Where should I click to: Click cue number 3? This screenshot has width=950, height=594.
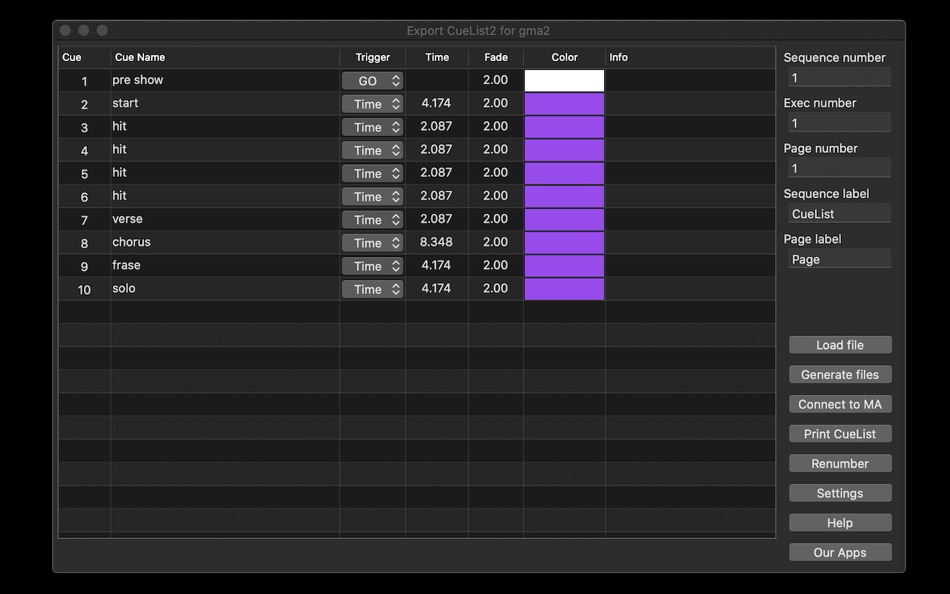84,128
